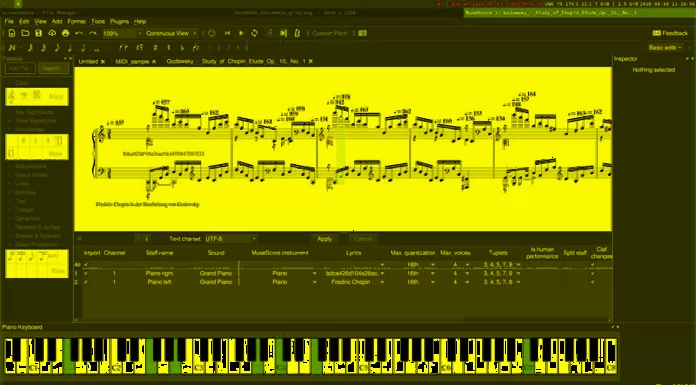Close the Godowsky Study of Chopin tab
The image size is (696, 385).
pyautogui.click(x=311, y=61)
